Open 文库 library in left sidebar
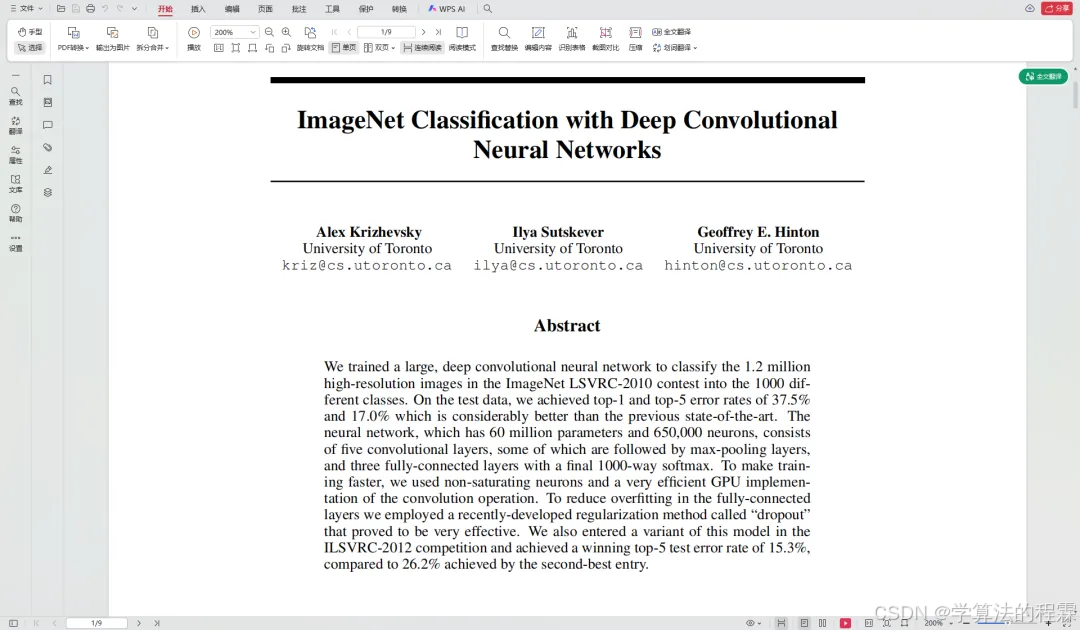 pyautogui.click(x=15, y=184)
